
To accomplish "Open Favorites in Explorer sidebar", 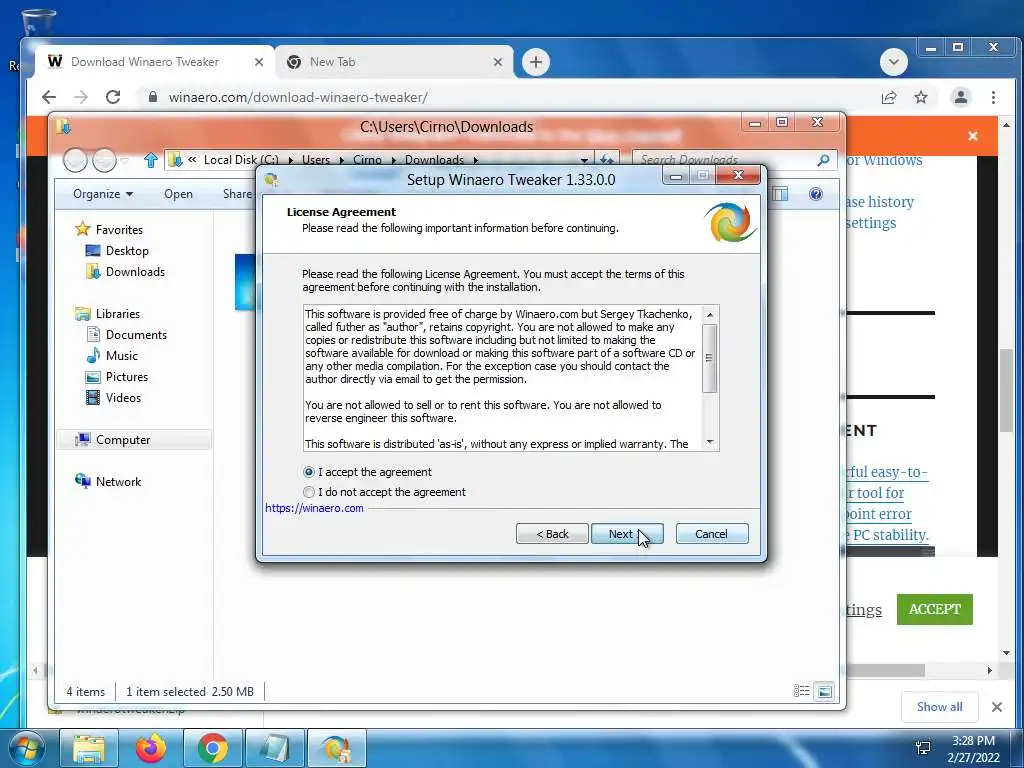I will pyautogui.click(x=119, y=229).
